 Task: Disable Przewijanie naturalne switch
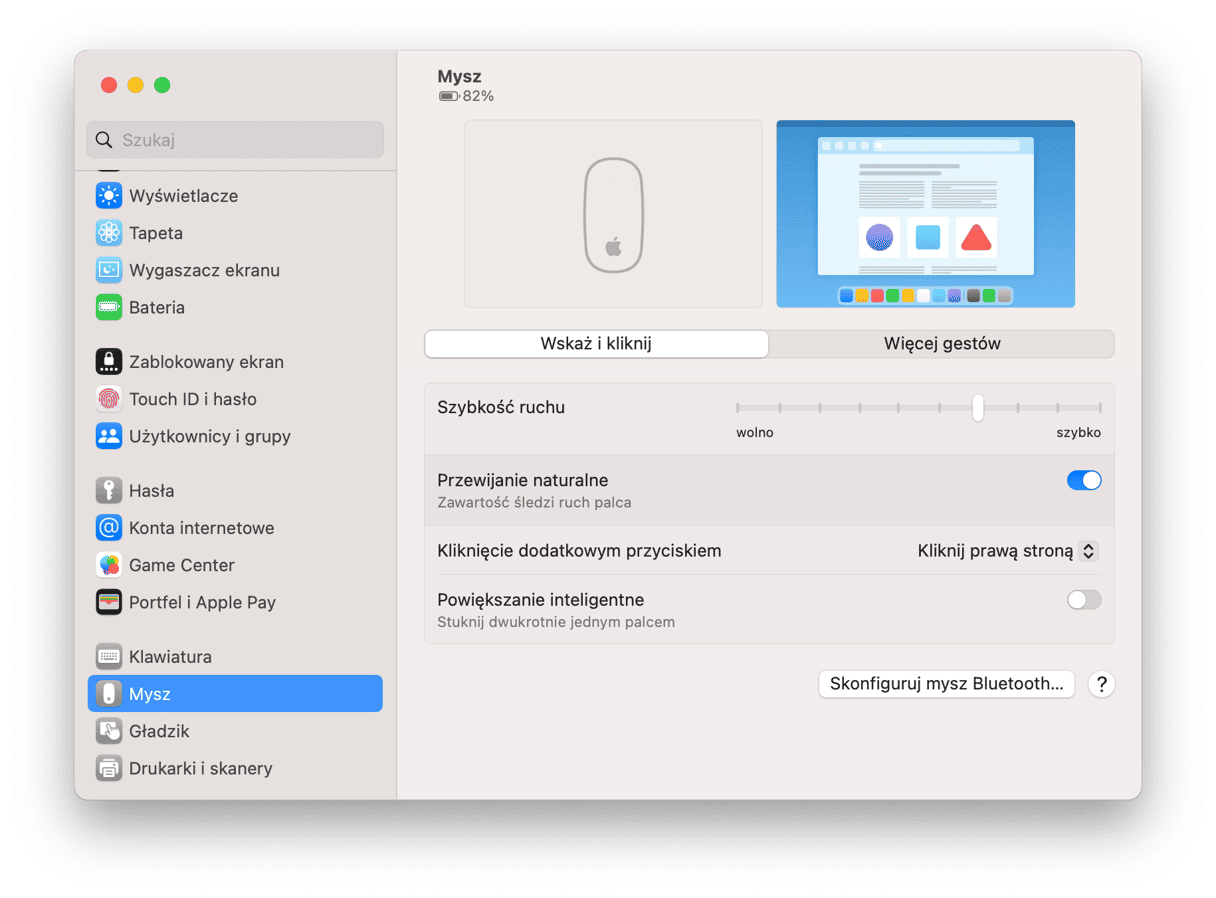point(1084,480)
